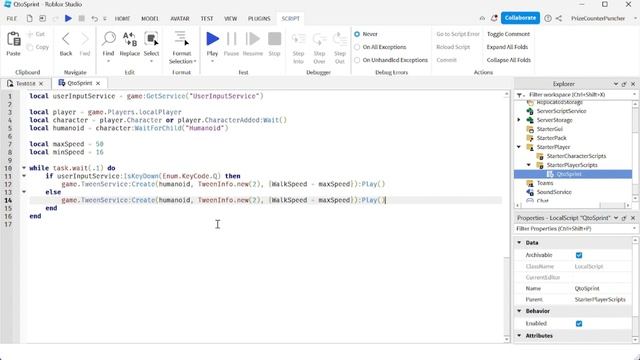Viewport: 640px width, 360px height.
Task: Fold the while loop at line 10
Action: (x=24, y=168)
